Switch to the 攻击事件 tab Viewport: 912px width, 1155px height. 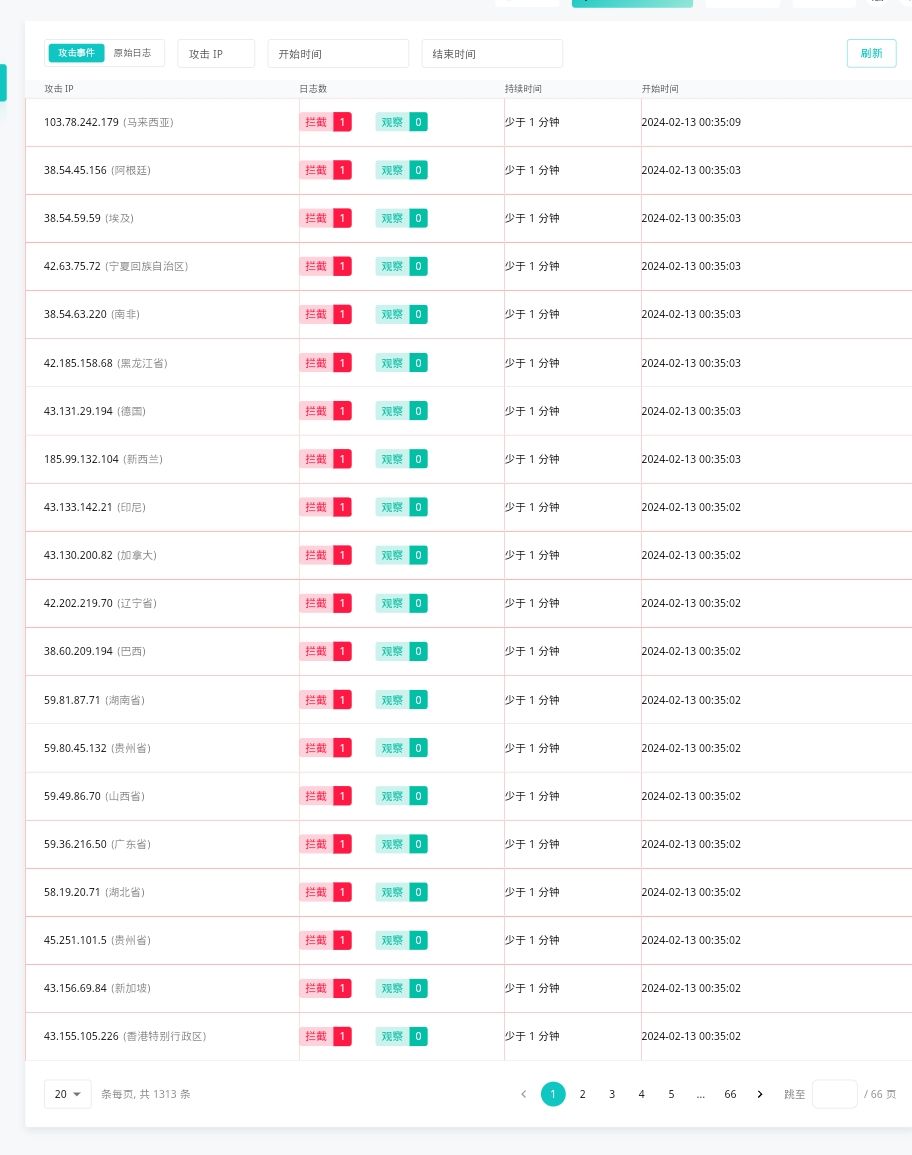[x=76, y=53]
